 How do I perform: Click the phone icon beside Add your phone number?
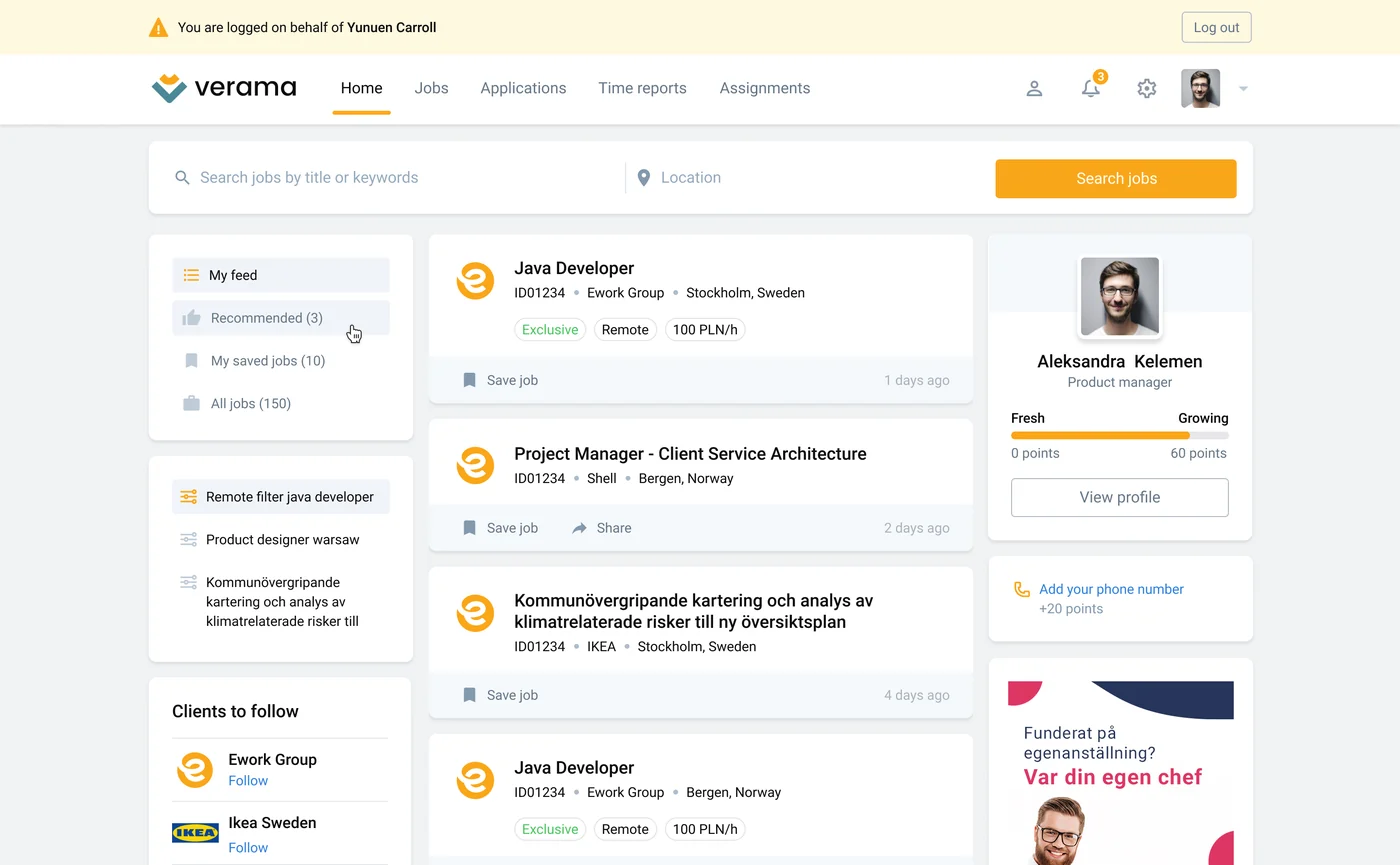point(1021,590)
